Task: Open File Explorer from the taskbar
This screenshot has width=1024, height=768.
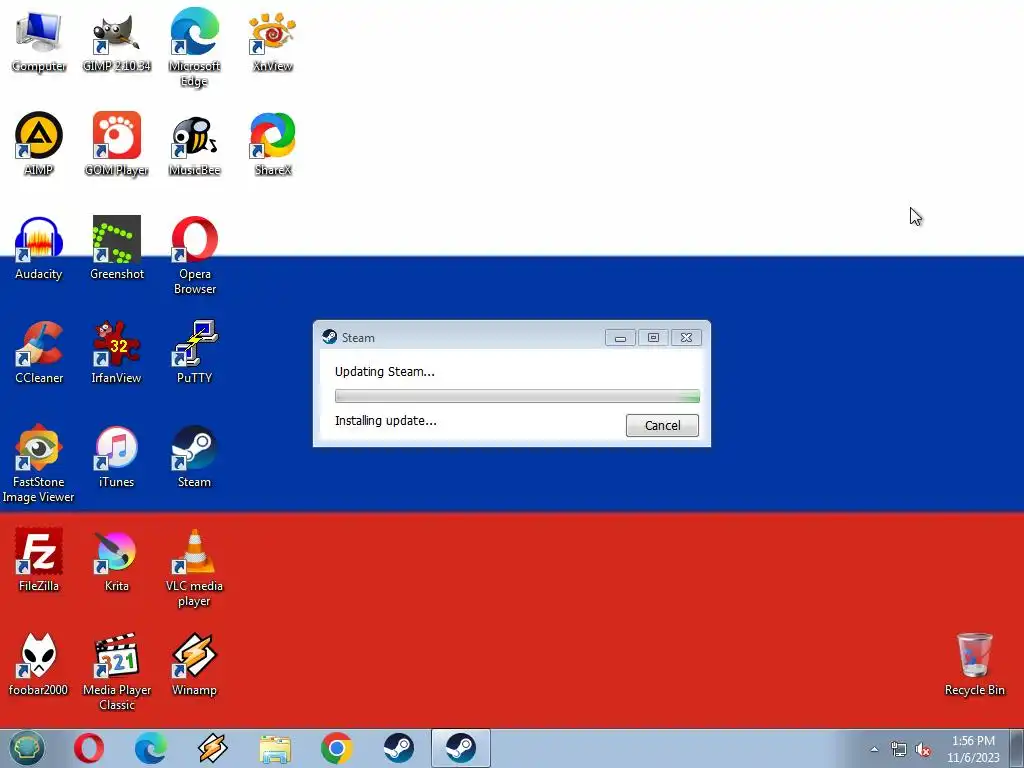Action: pyautogui.click(x=275, y=748)
